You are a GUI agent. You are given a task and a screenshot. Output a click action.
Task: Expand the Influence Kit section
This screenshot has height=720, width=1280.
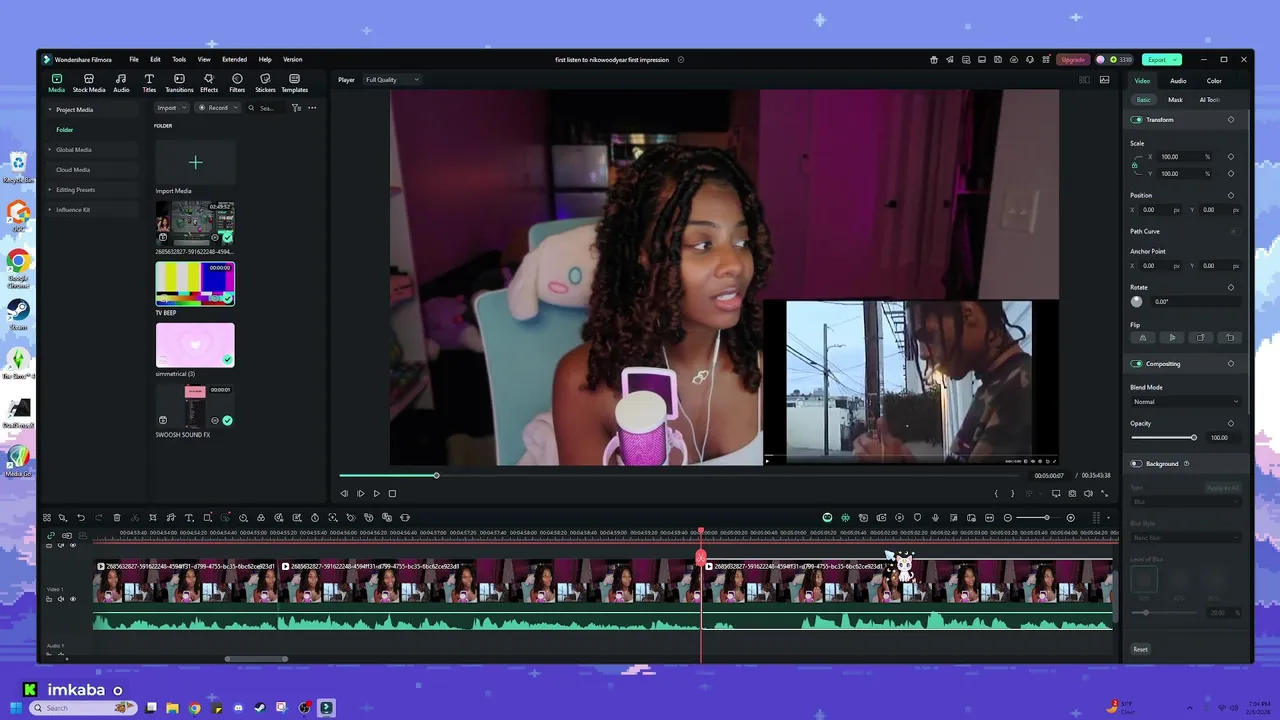(50, 210)
